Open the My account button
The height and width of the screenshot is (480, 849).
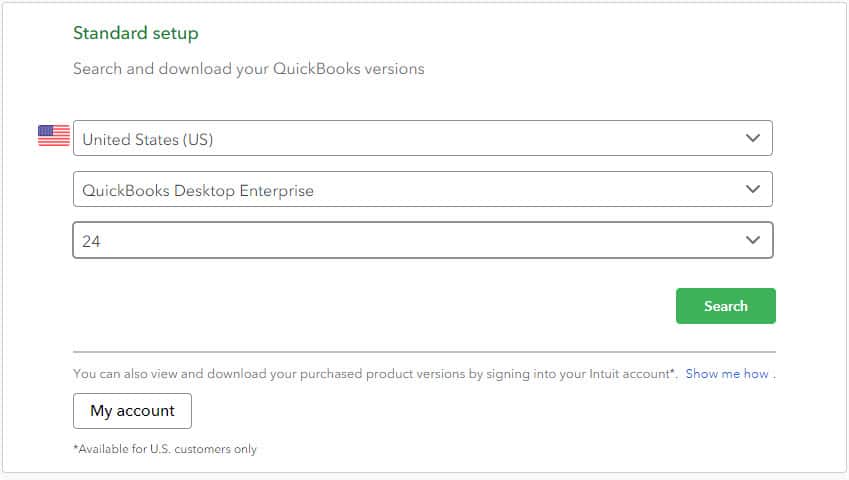click(132, 411)
